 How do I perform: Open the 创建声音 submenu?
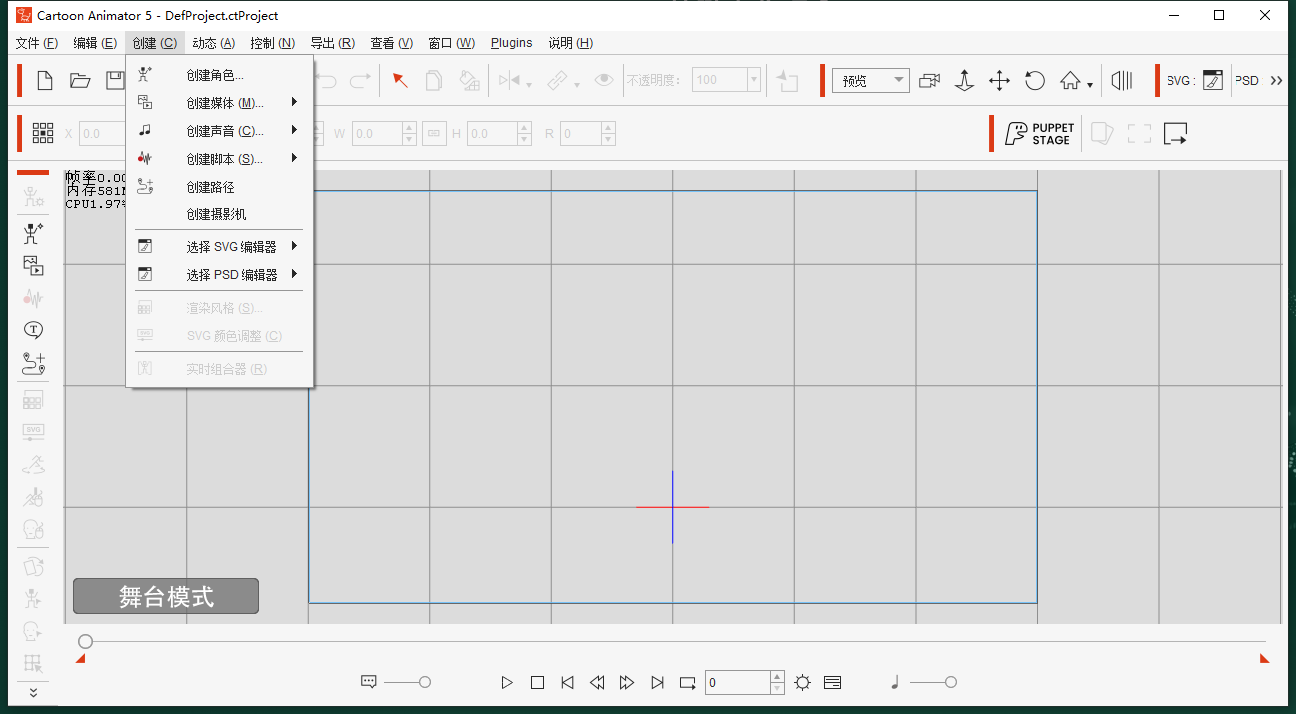[x=219, y=130]
